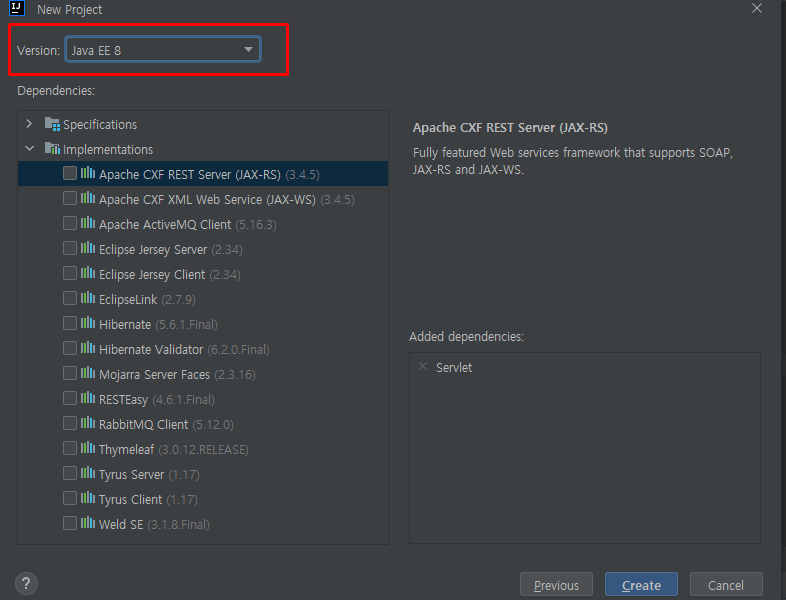Click library icon beside EclipseLink
Viewport: 786px width, 600px height.
pos(88,298)
